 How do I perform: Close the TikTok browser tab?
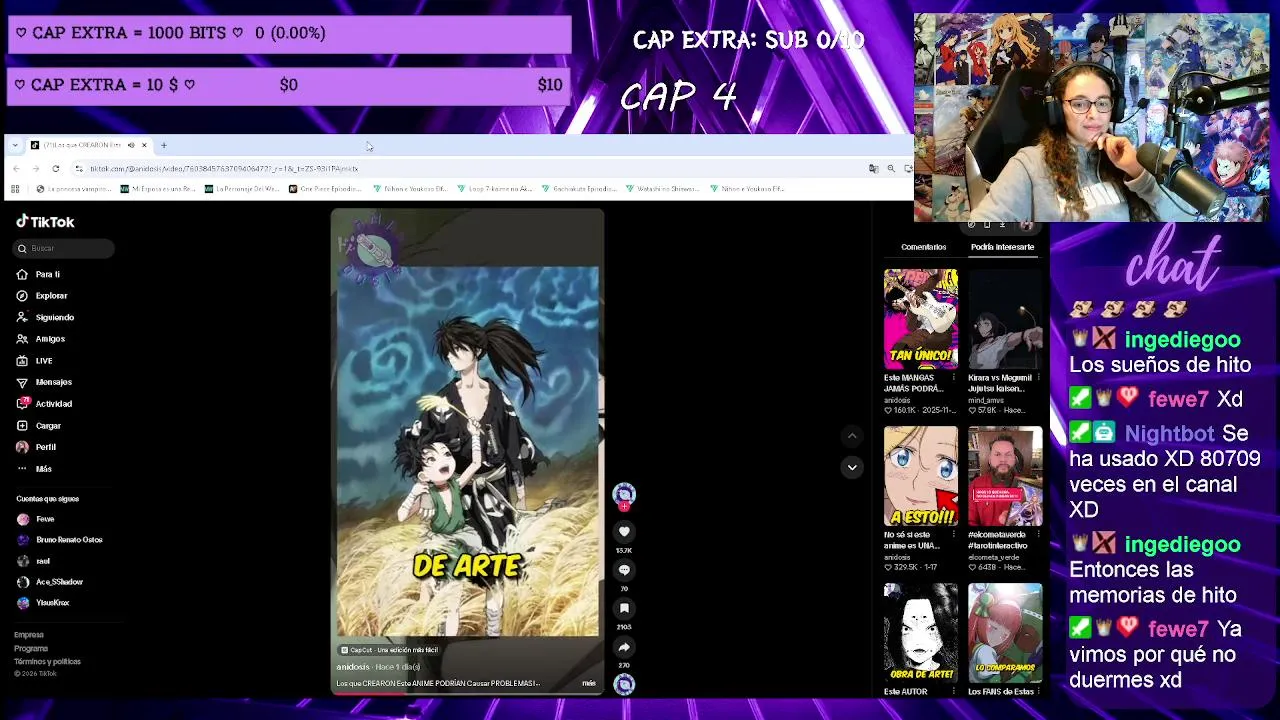[144, 145]
